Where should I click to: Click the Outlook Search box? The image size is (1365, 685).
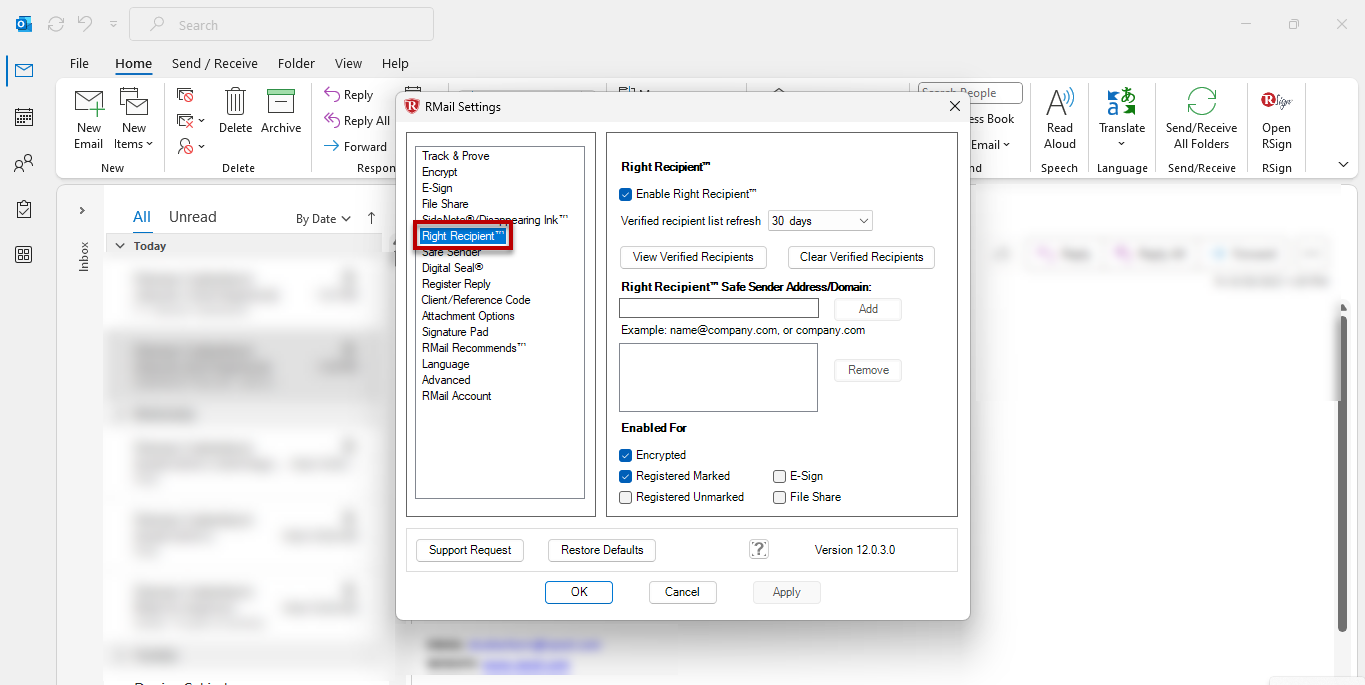coord(282,24)
